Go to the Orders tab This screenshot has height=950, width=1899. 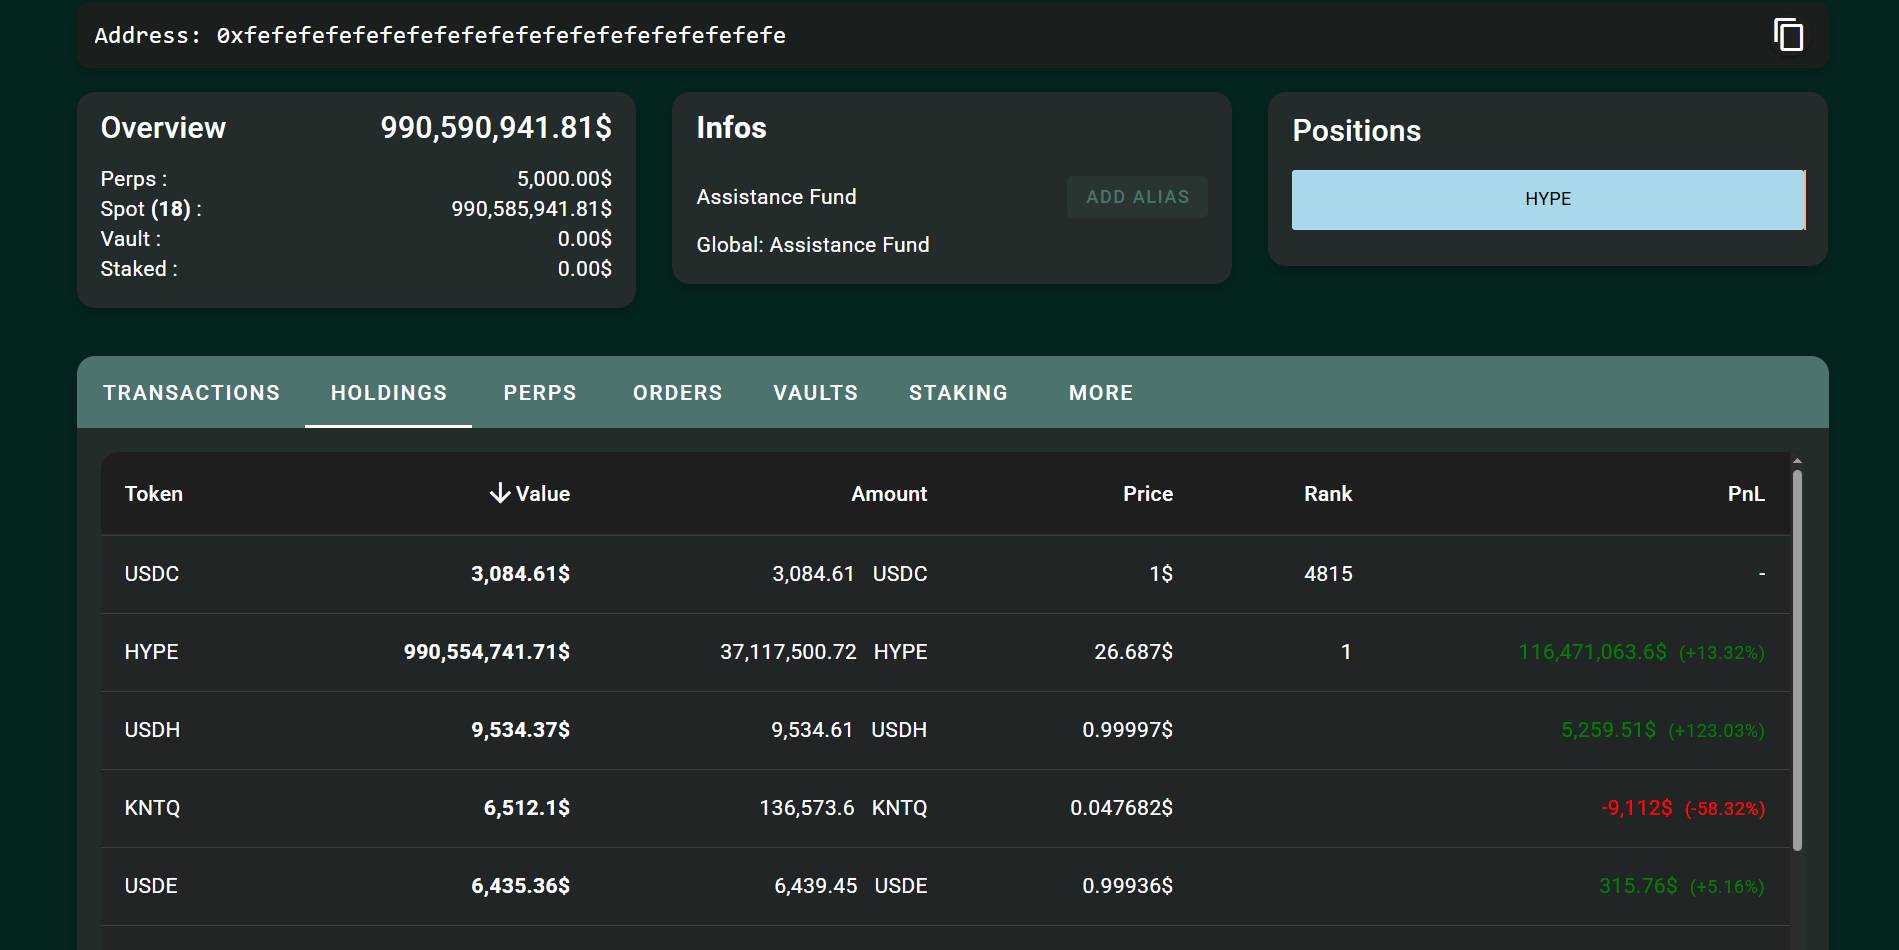tap(677, 393)
